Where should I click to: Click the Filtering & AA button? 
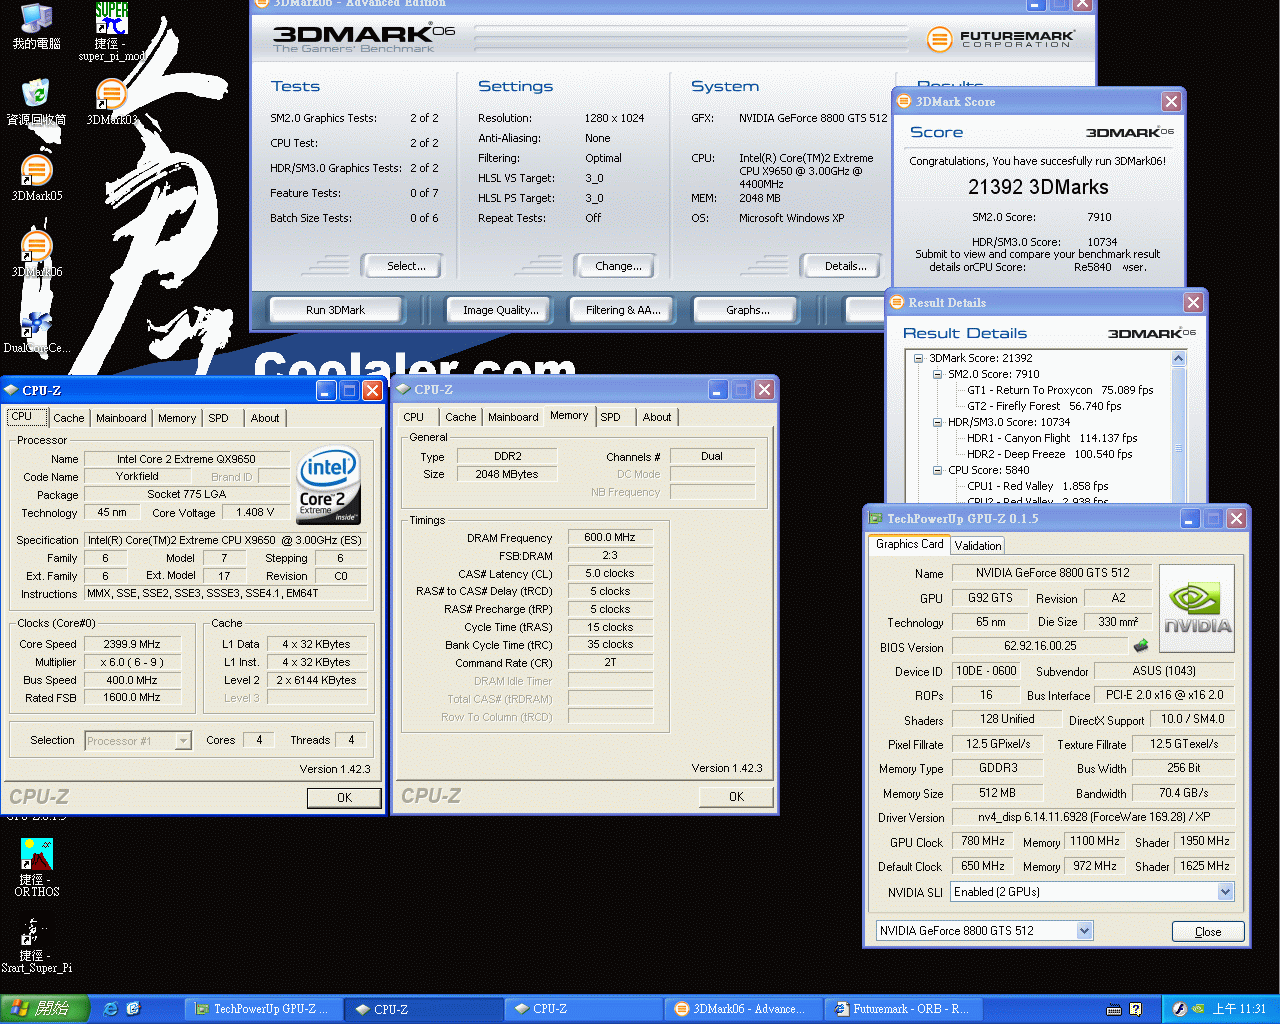623,310
